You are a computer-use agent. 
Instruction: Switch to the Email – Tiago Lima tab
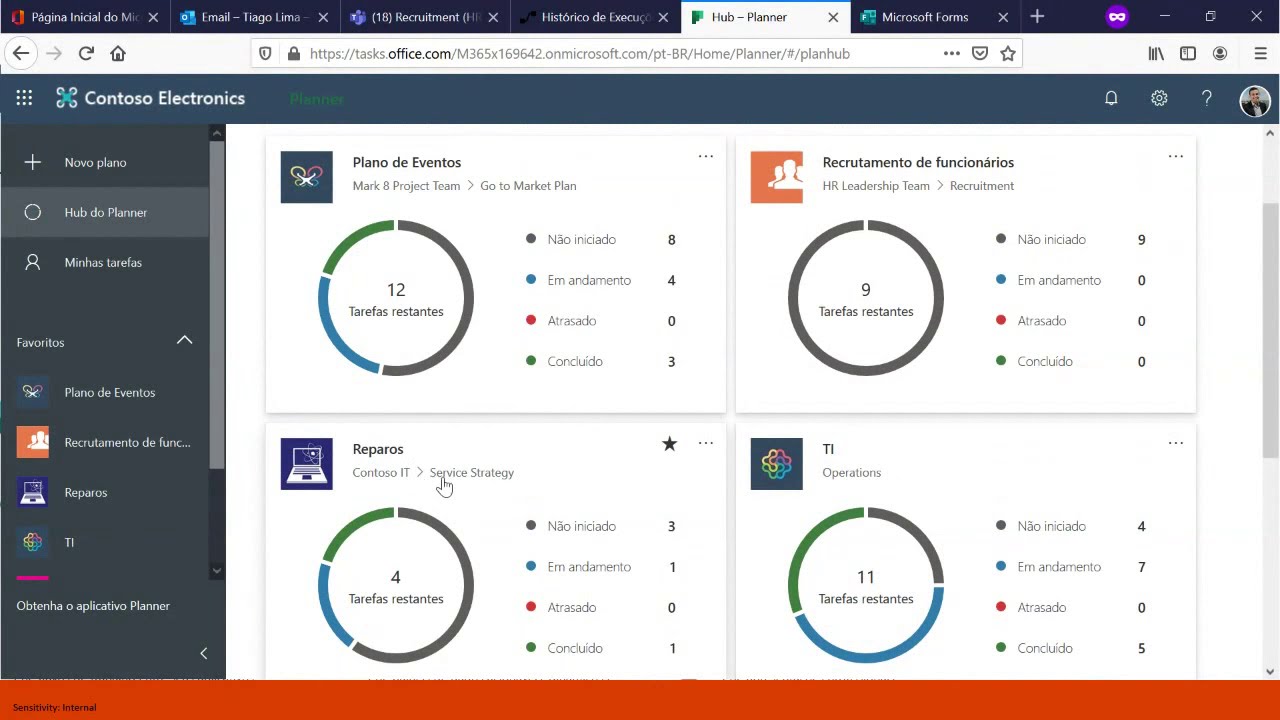pos(256,17)
